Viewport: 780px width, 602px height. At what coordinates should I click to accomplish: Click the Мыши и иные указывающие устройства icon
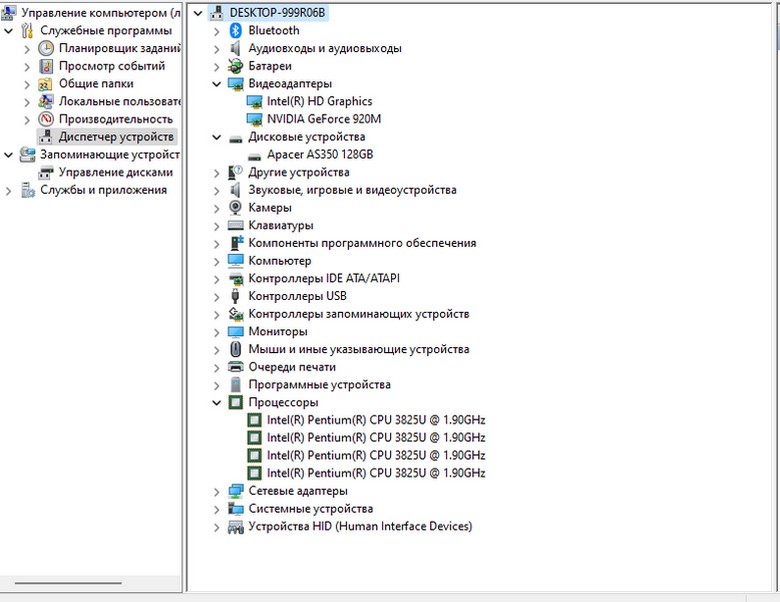(236, 349)
